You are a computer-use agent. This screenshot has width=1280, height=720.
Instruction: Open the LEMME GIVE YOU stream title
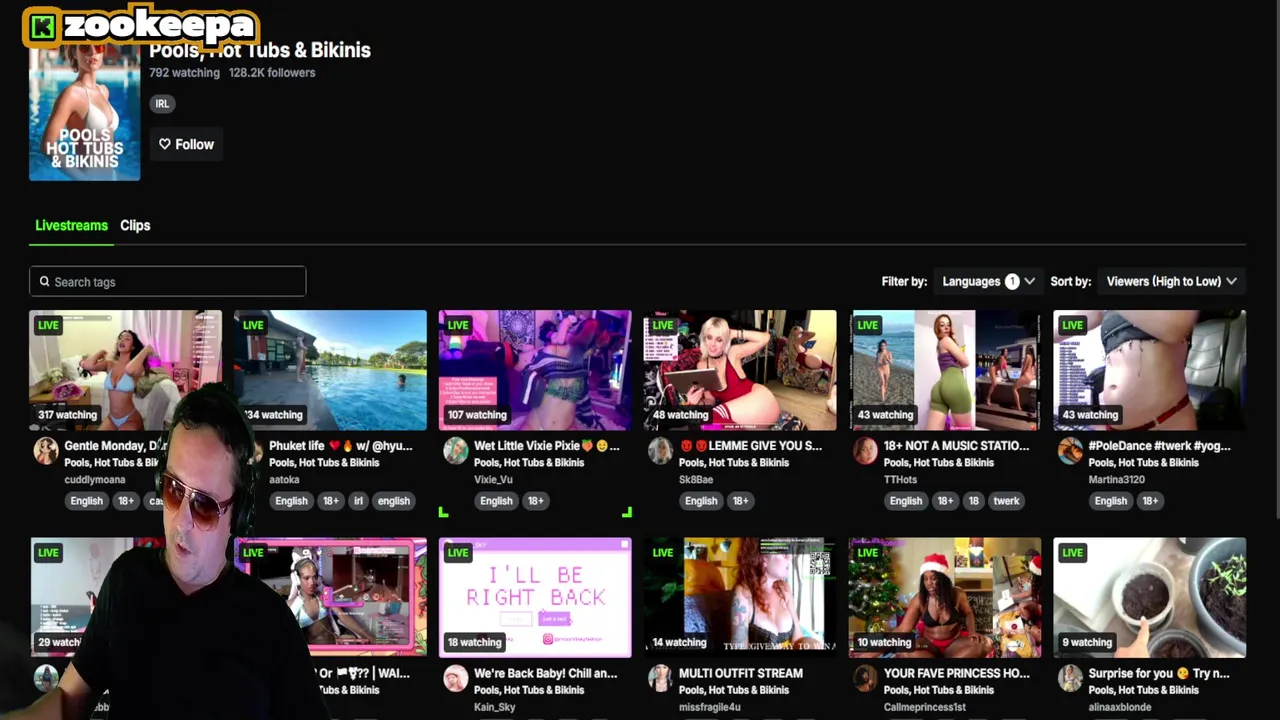pyautogui.click(x=751, y=446)
